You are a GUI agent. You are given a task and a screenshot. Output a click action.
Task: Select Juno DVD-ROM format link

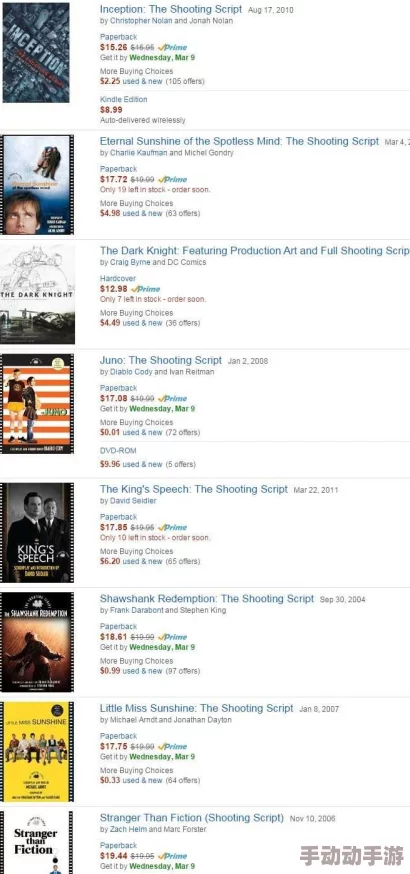click(x=118, y=450)
